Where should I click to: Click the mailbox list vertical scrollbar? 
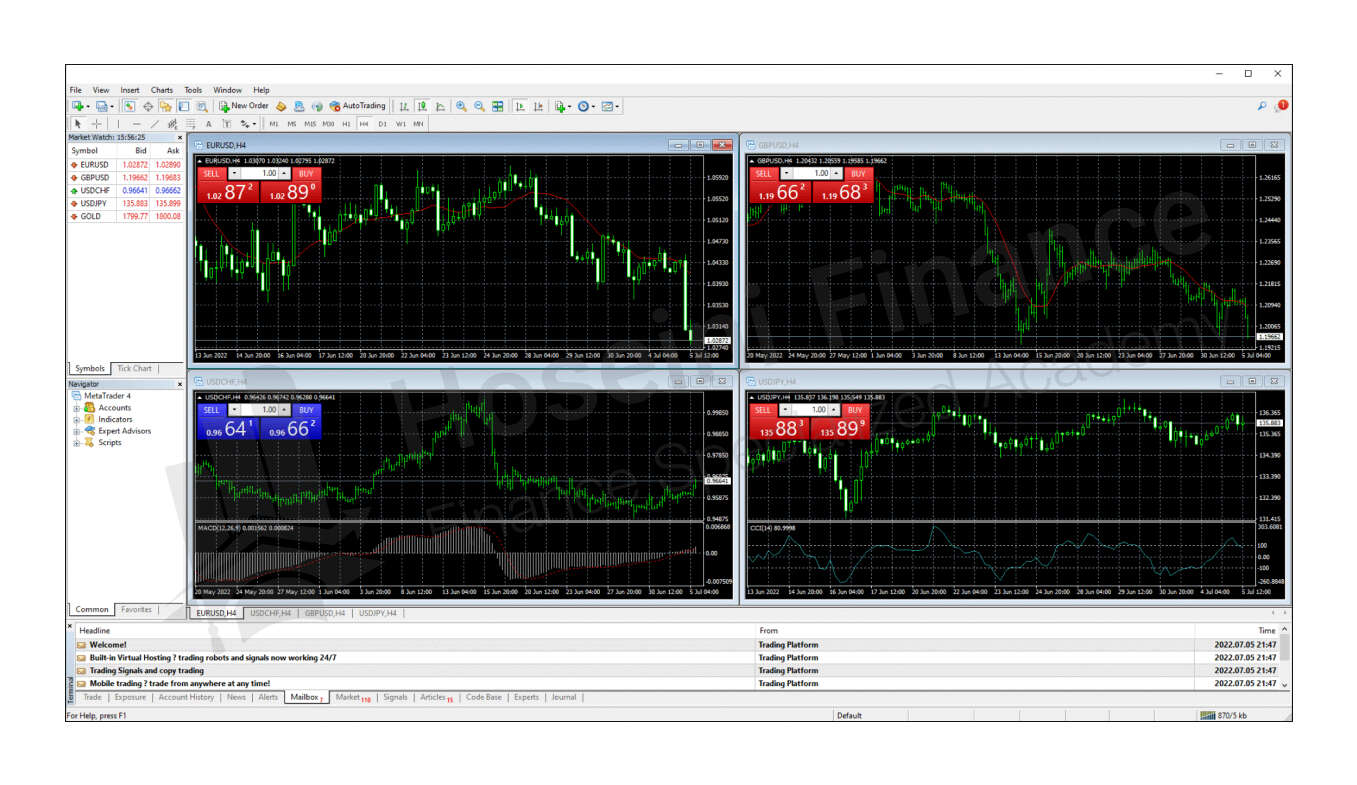click(x=1284, y=658)
